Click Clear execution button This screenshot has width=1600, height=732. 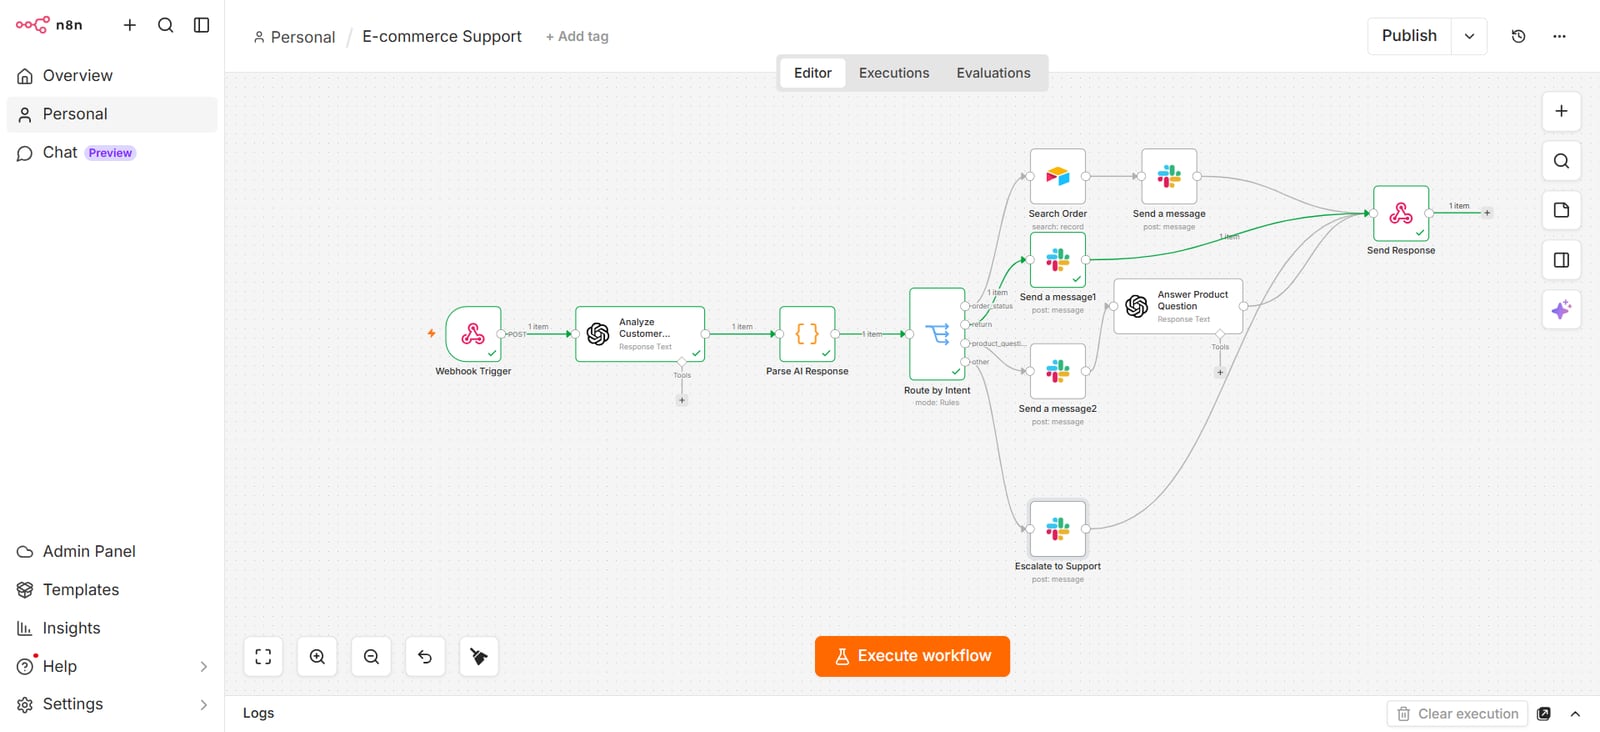pos(1457,714)
